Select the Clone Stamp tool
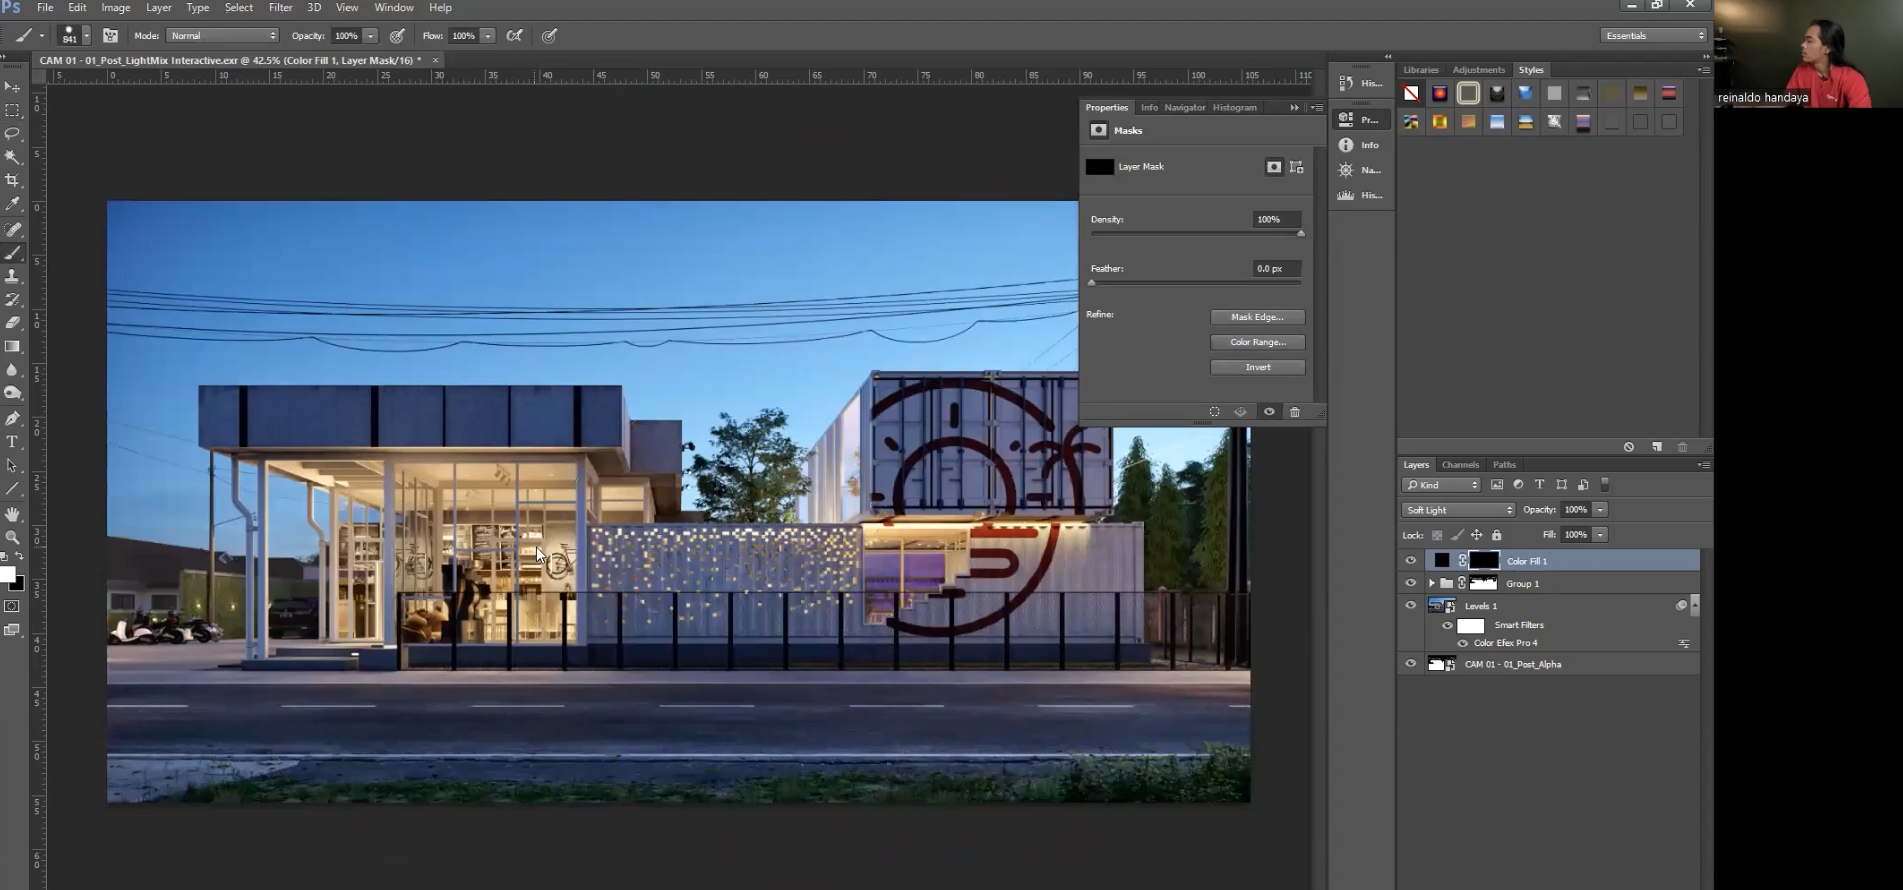1903x890 pixels. point(13,276)
